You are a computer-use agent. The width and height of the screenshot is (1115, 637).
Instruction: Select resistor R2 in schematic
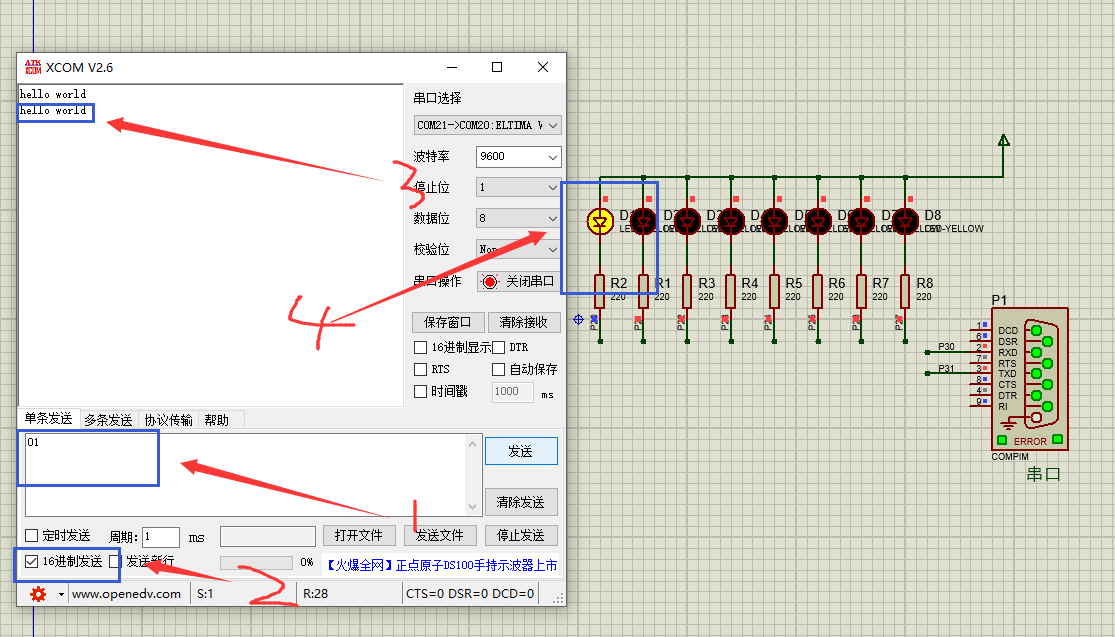[x=599, y=291]
